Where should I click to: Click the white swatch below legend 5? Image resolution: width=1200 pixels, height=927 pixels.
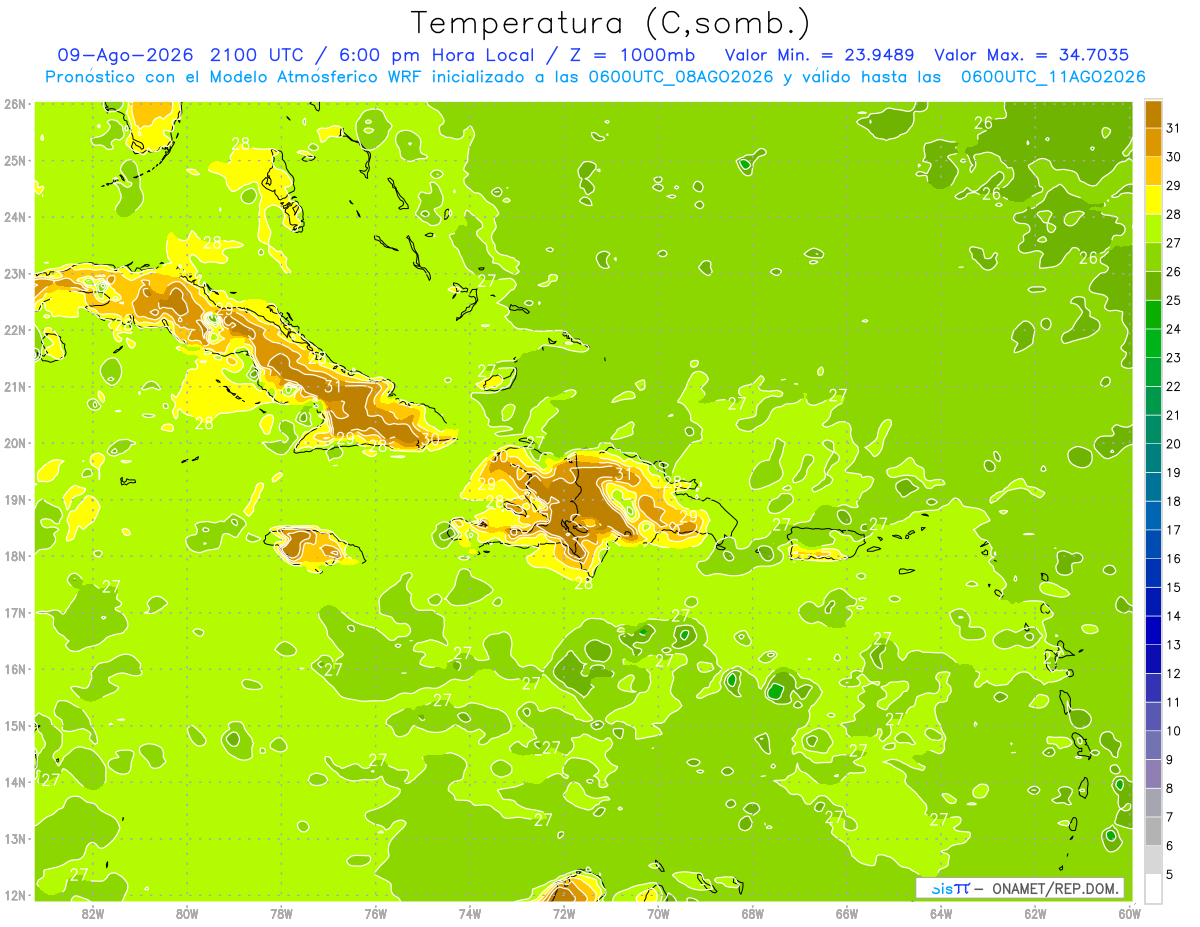tap(1153, 888)
